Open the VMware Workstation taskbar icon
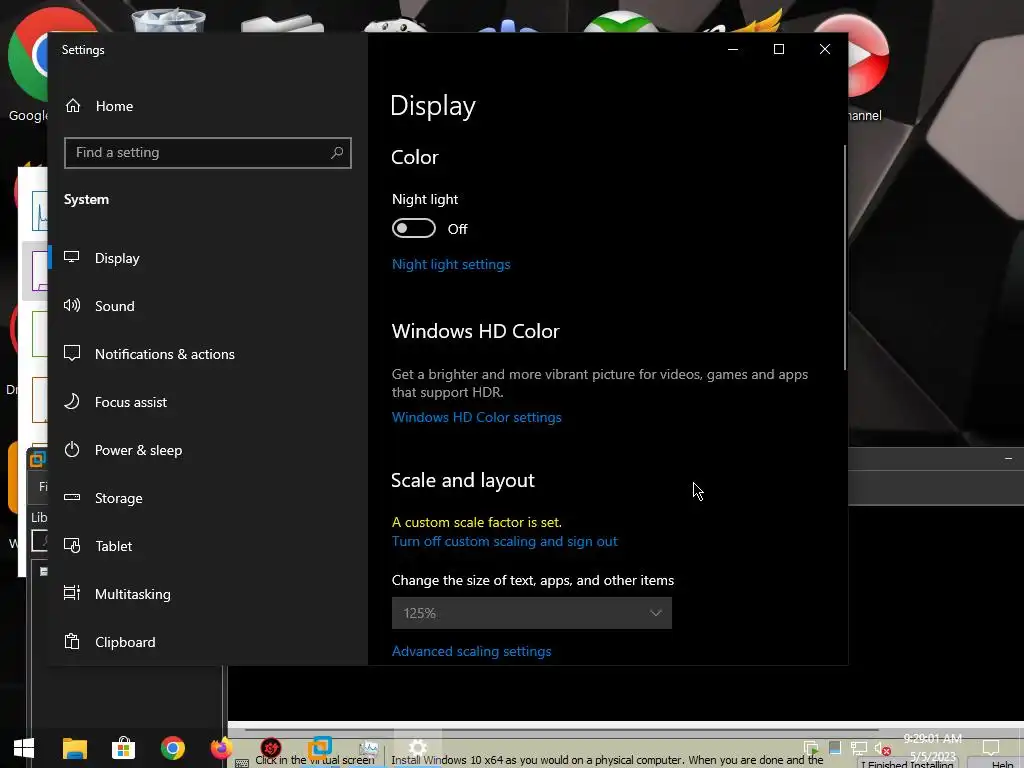The image size is (1024, 768). tap(320, 747)
